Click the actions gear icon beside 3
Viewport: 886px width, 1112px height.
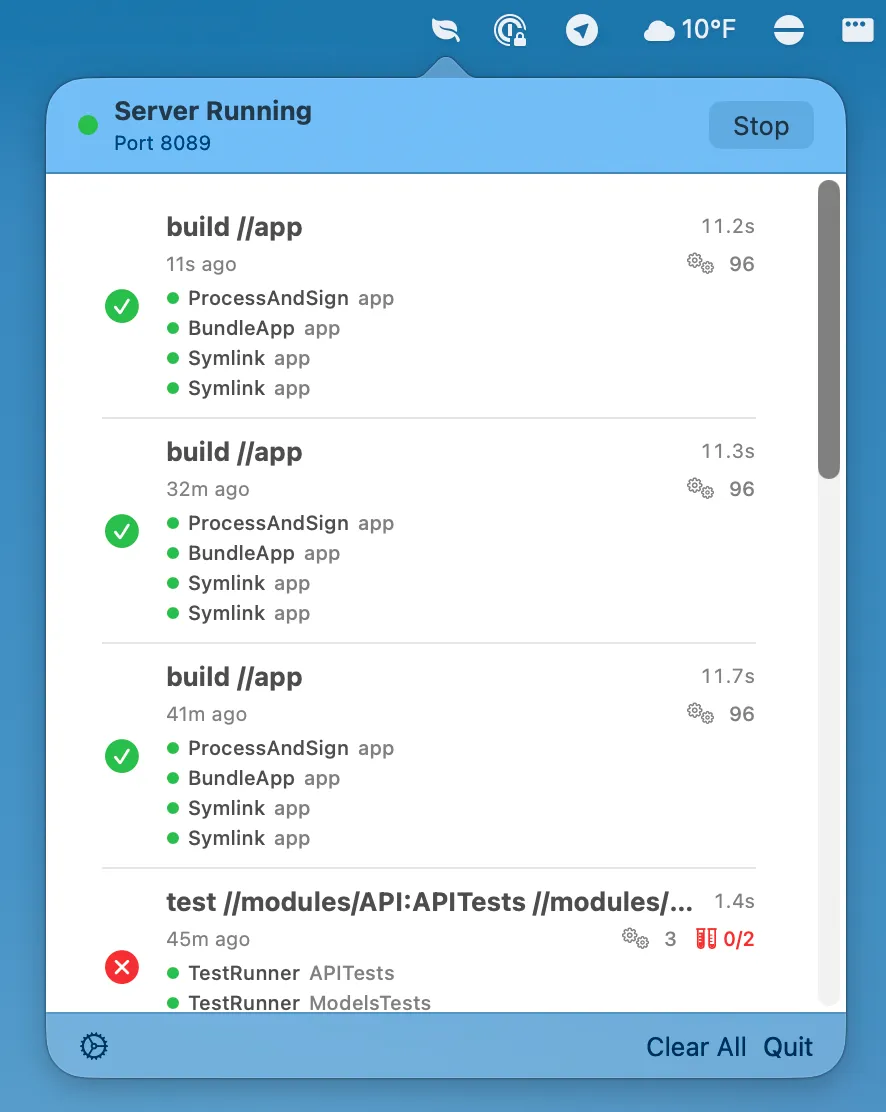(x=635, y=939)
